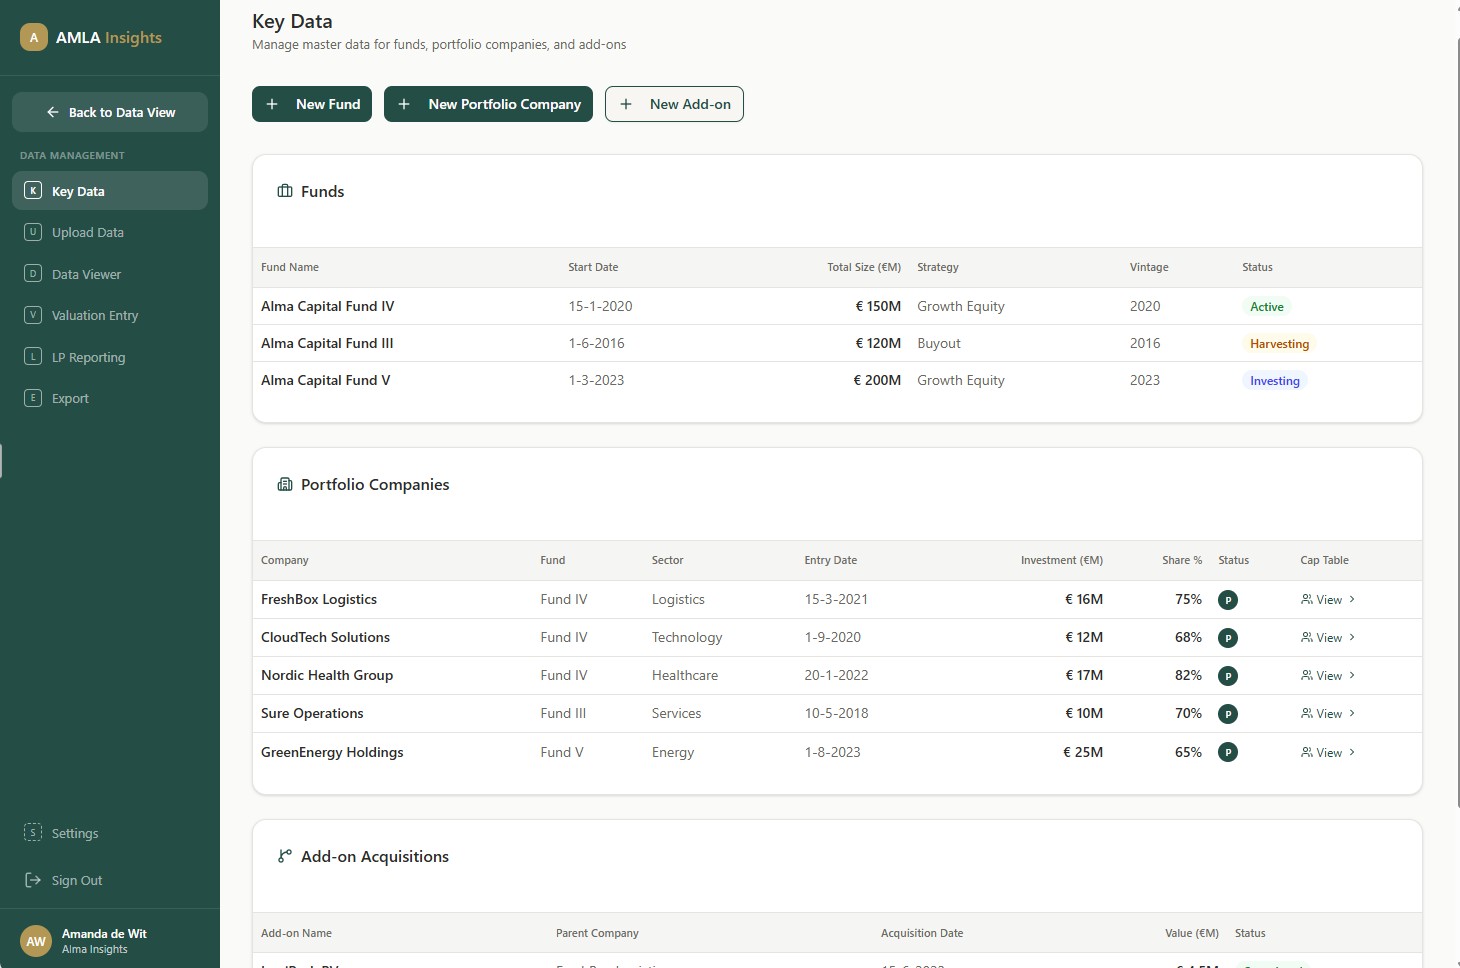View cap table for Sure Operations

1328,713
